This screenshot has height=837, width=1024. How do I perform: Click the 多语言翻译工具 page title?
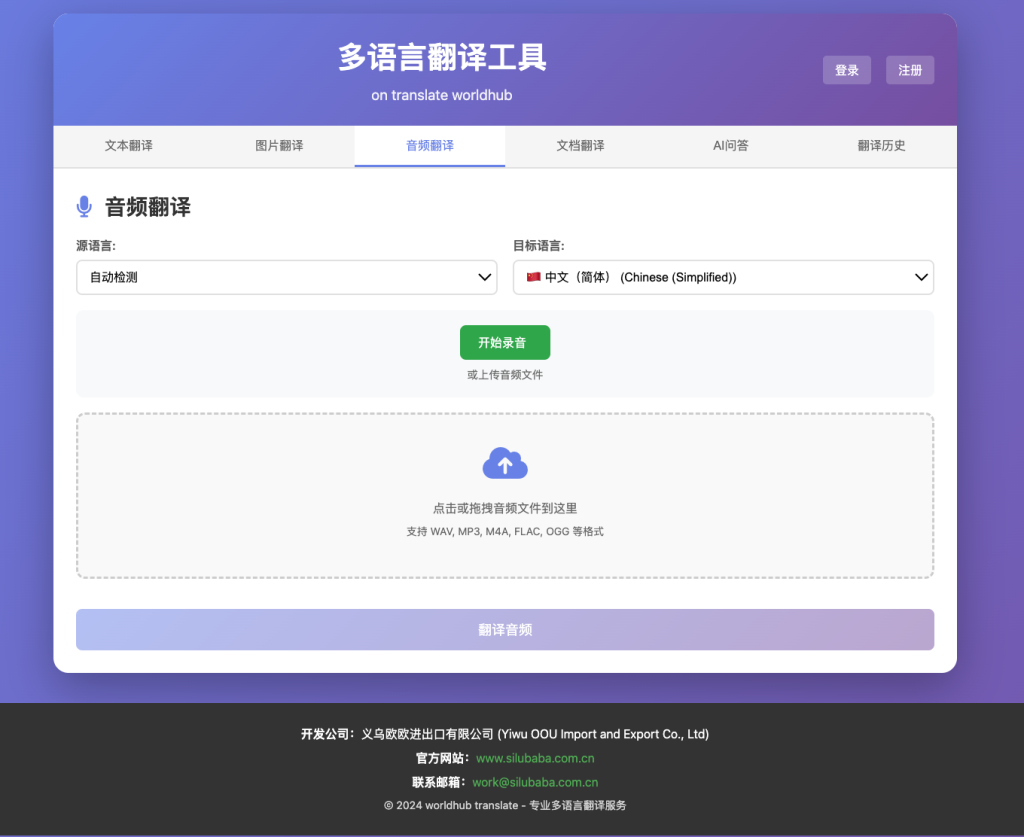[x=442, y=57]
